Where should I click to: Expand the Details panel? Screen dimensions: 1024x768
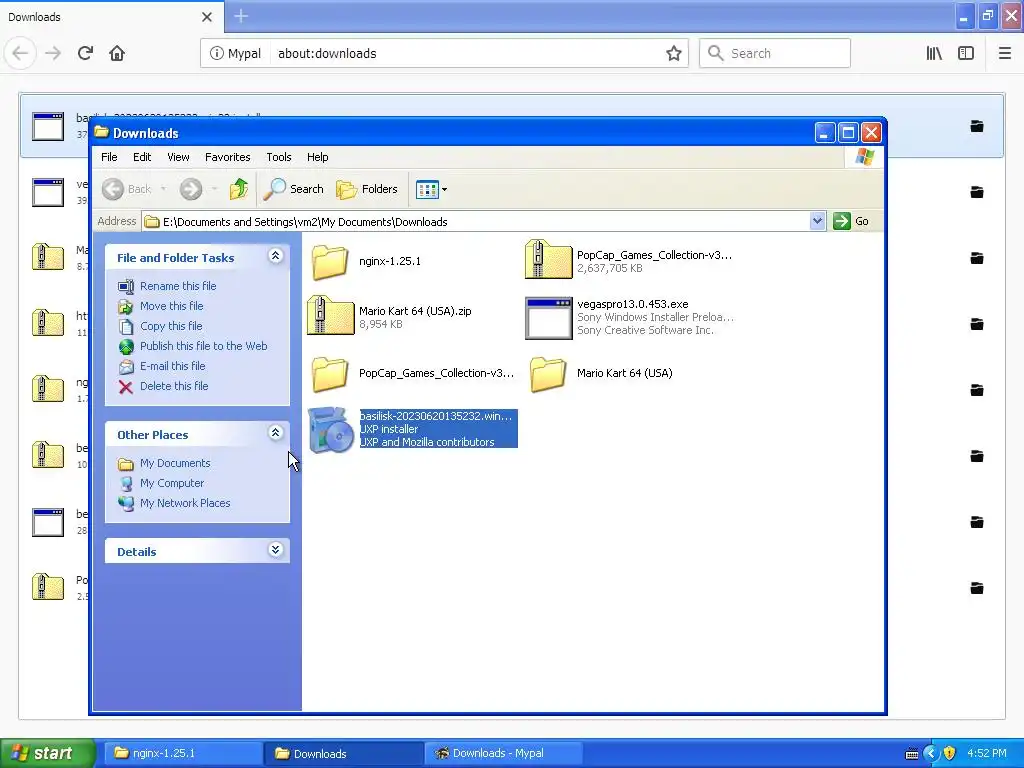(x=276, y=550)
